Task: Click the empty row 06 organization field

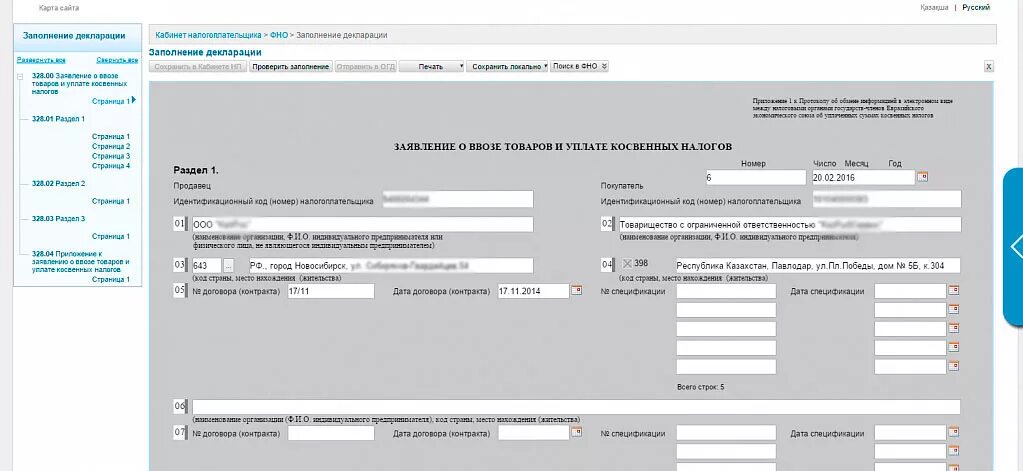Action: (x=575, y=406)
